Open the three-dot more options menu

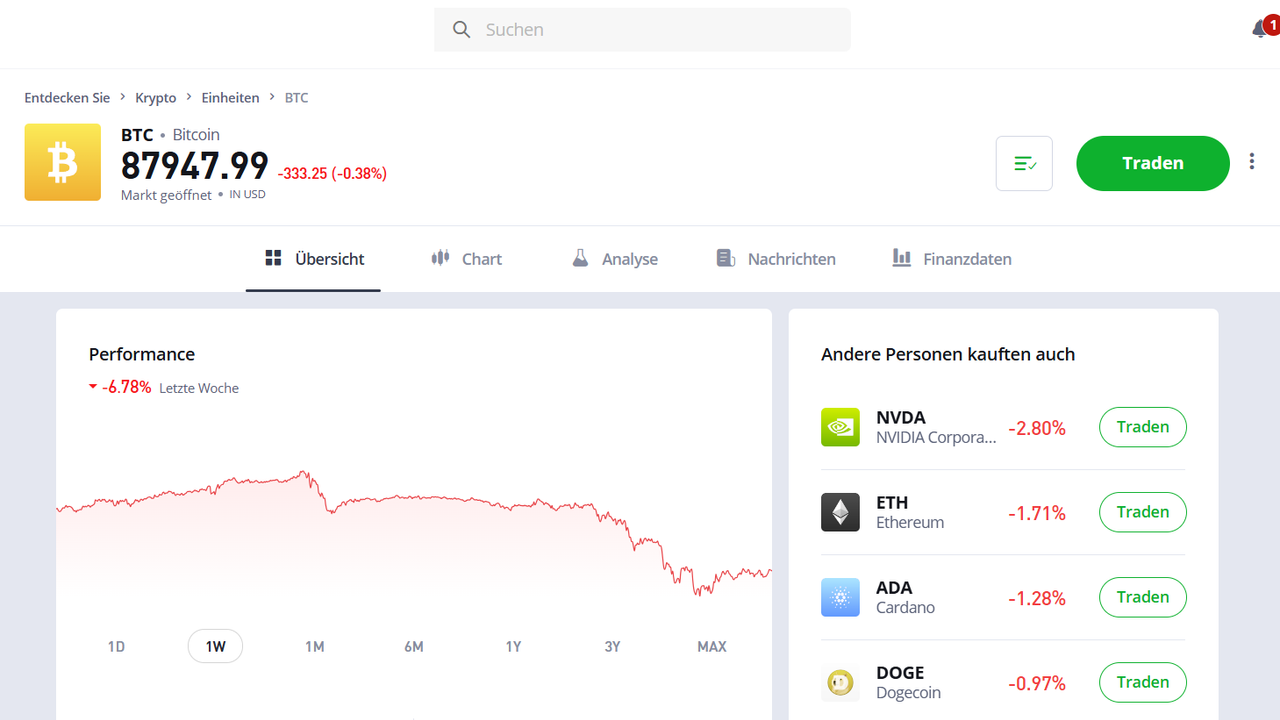1252,162
